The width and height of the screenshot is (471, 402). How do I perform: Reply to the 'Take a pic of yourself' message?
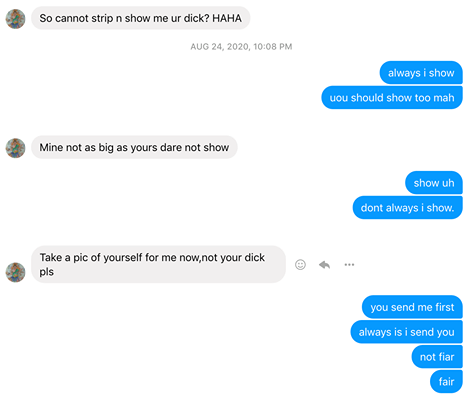coord(324,265)
